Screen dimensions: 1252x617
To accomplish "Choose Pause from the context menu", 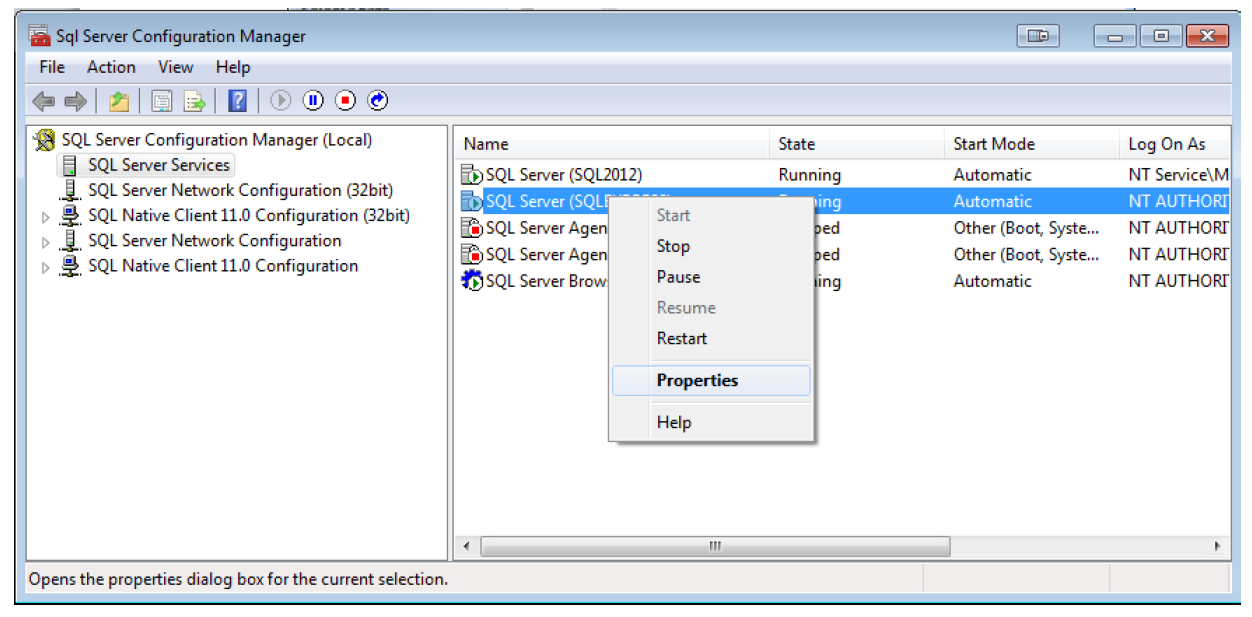I will point(712,277).
